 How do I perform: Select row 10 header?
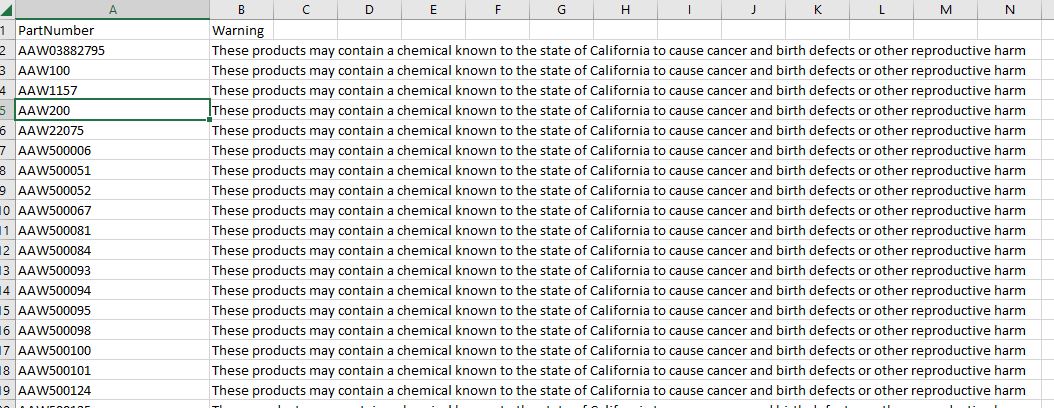(x=7, y=210)
